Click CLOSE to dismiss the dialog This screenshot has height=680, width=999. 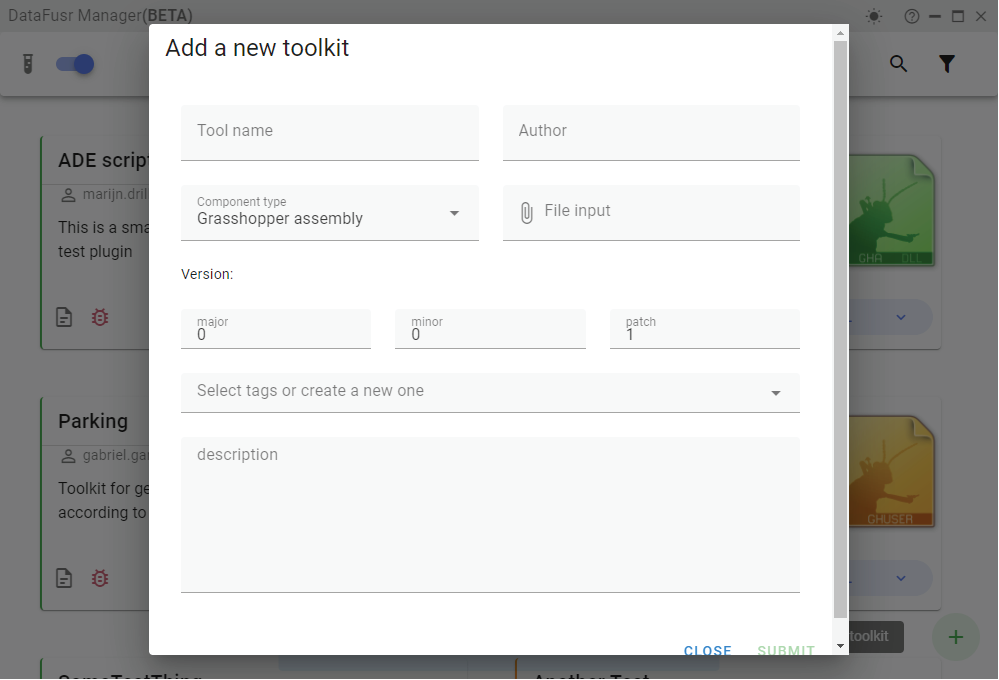tap(707, 650)
